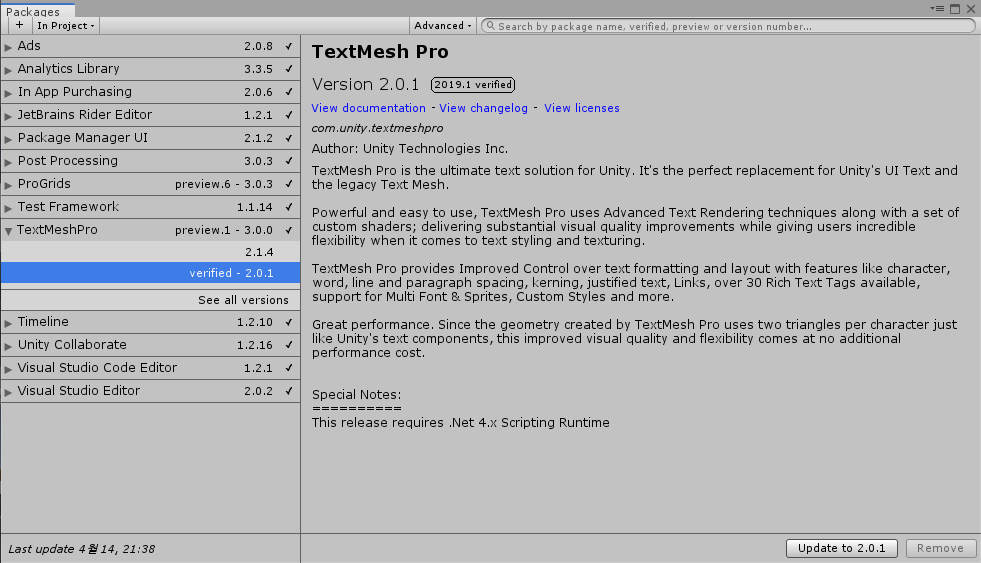Image resolution: width=981 pixels, height=563 pixels.
Task: Expand the Post Processing package
Action: pos(8,161)
